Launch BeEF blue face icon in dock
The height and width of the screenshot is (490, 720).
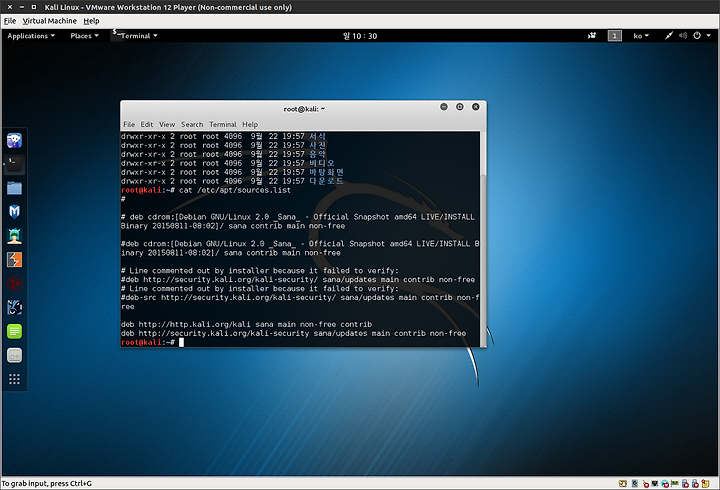14,307
